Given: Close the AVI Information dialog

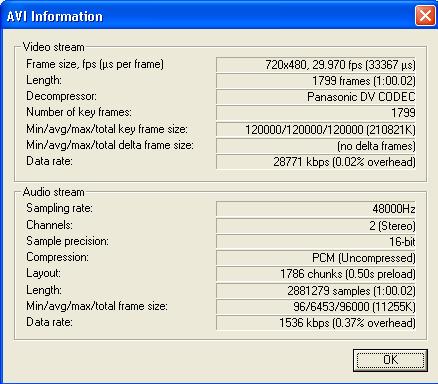Looking at the screenshot, I should (425, 16).
